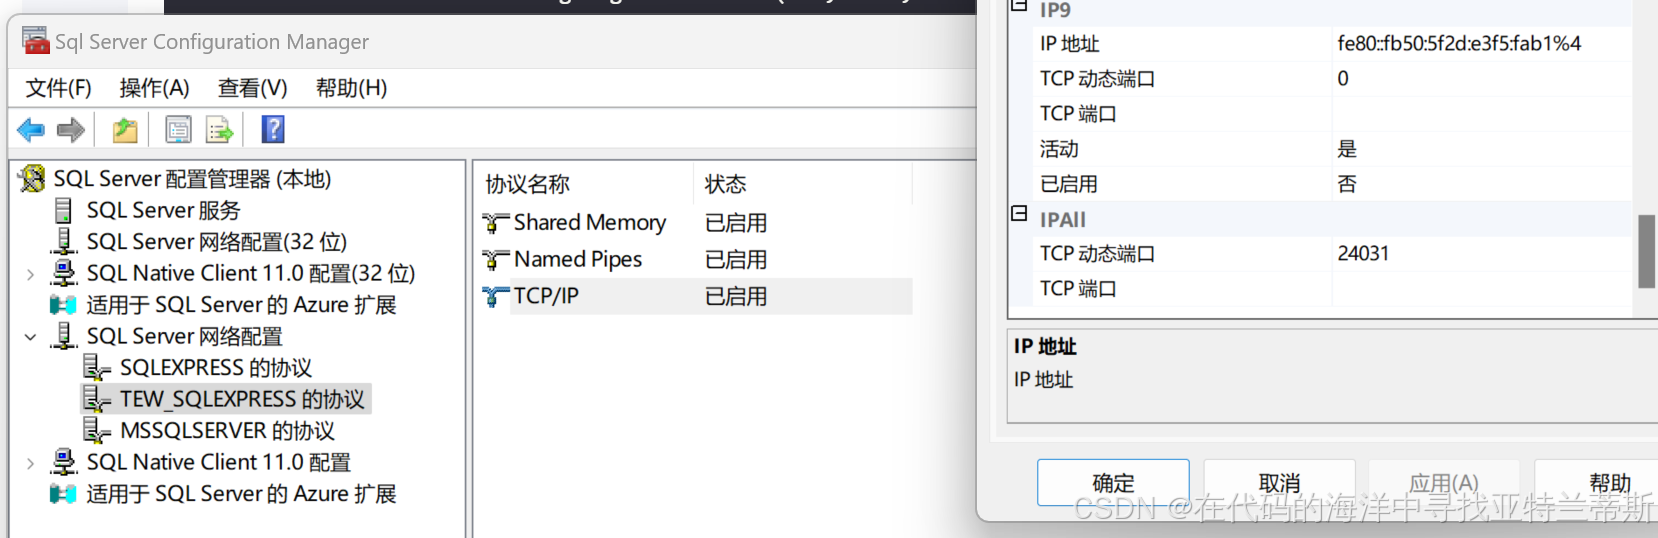Click the SQL Server 配置管理器 root node icon
The width and height of the screenshot is (1658, 538).
[x=32, y=179]
